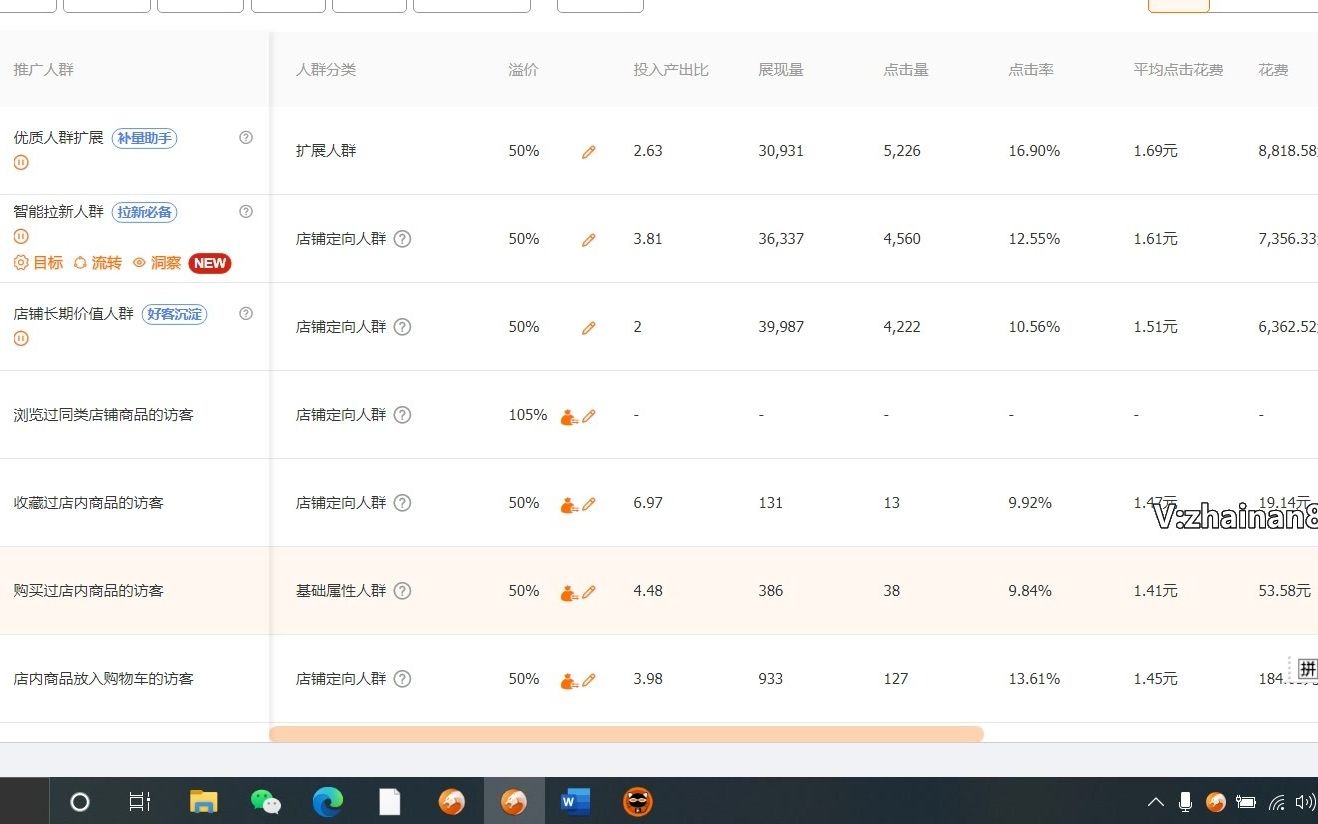Screen dimensions: 1318x824
Task: Click the 拉新必备 tag
Action: click(x=144, y=212)
